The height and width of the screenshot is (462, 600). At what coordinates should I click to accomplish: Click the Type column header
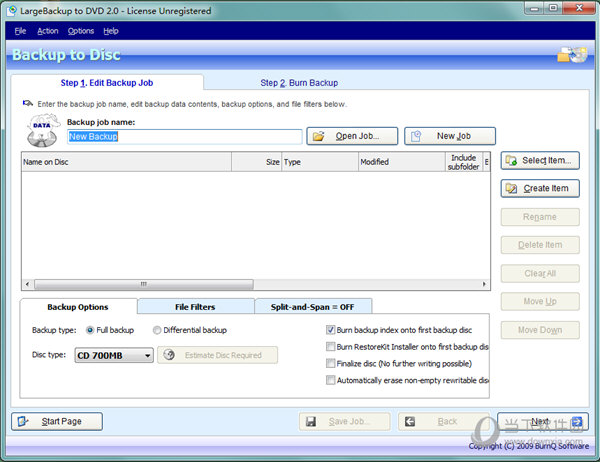tap(320, 162)
